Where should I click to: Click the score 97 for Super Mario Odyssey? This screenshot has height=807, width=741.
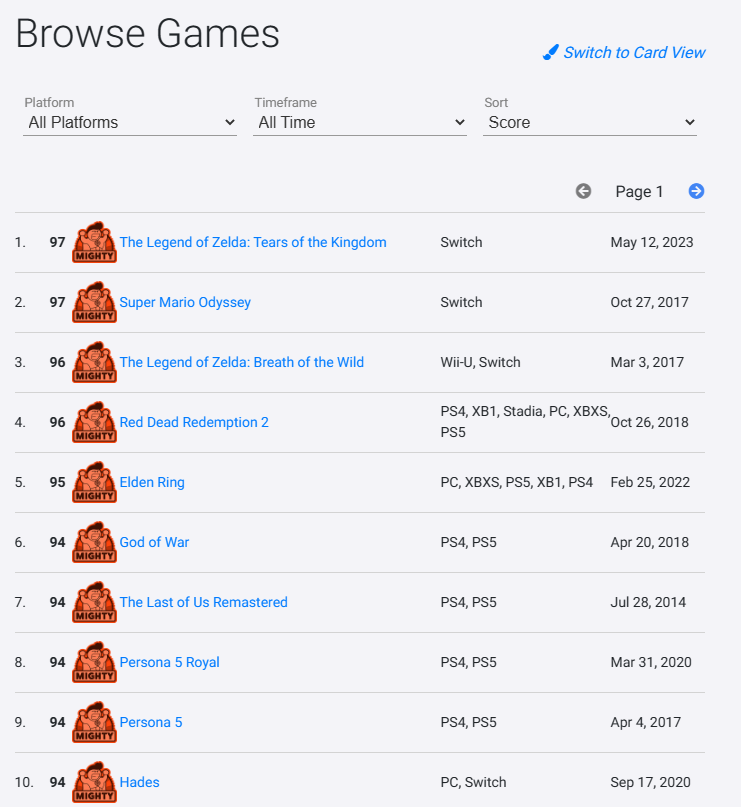point(58,302)
